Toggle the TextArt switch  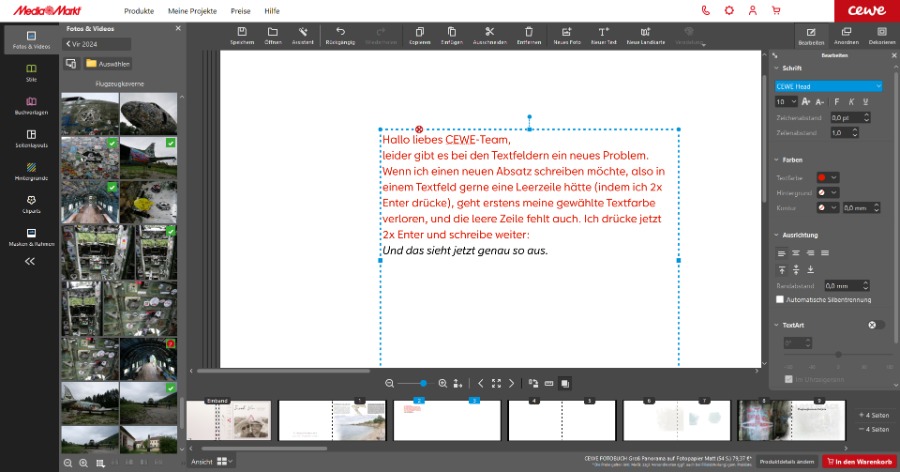[x=877, y=325]
